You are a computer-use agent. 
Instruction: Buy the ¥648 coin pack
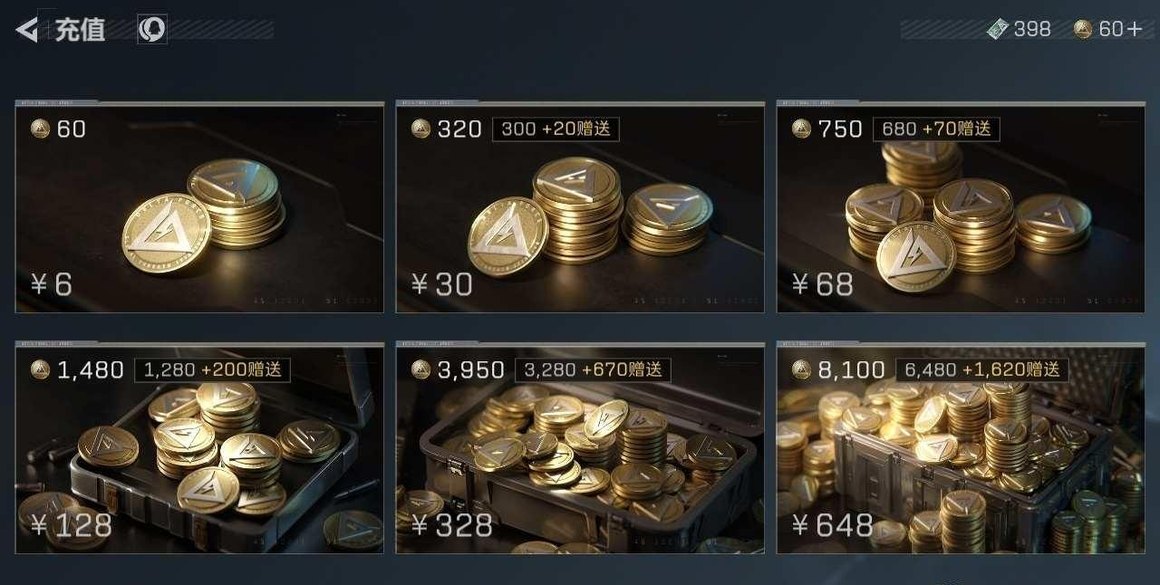tap(832, 525)
